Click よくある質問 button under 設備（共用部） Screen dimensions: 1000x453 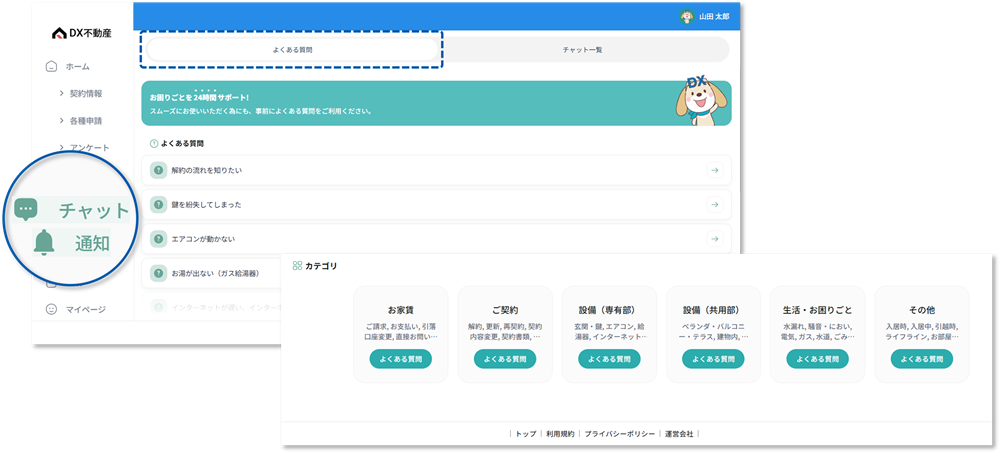[714, 359]
